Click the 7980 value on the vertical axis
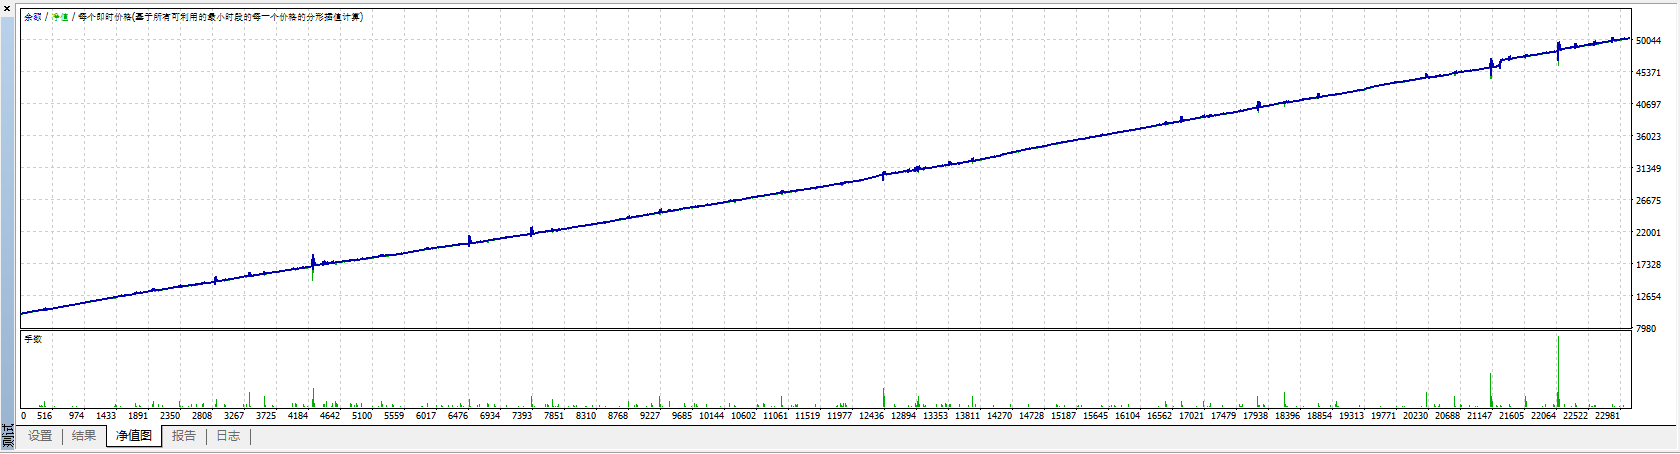1680x454 pixels. pos(1645,329)
